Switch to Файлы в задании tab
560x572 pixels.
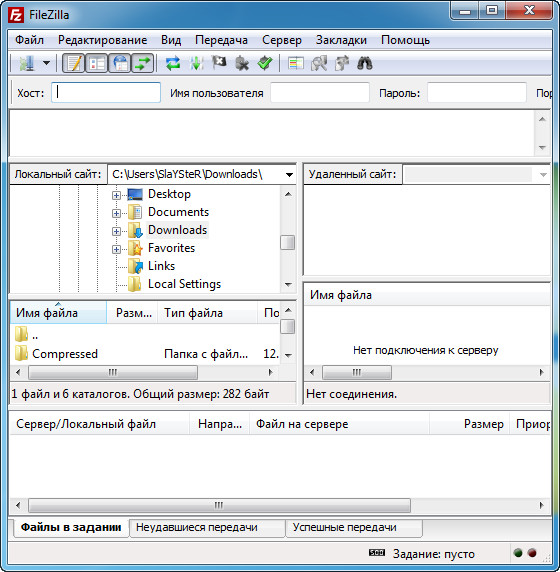[x=71, y=527]
